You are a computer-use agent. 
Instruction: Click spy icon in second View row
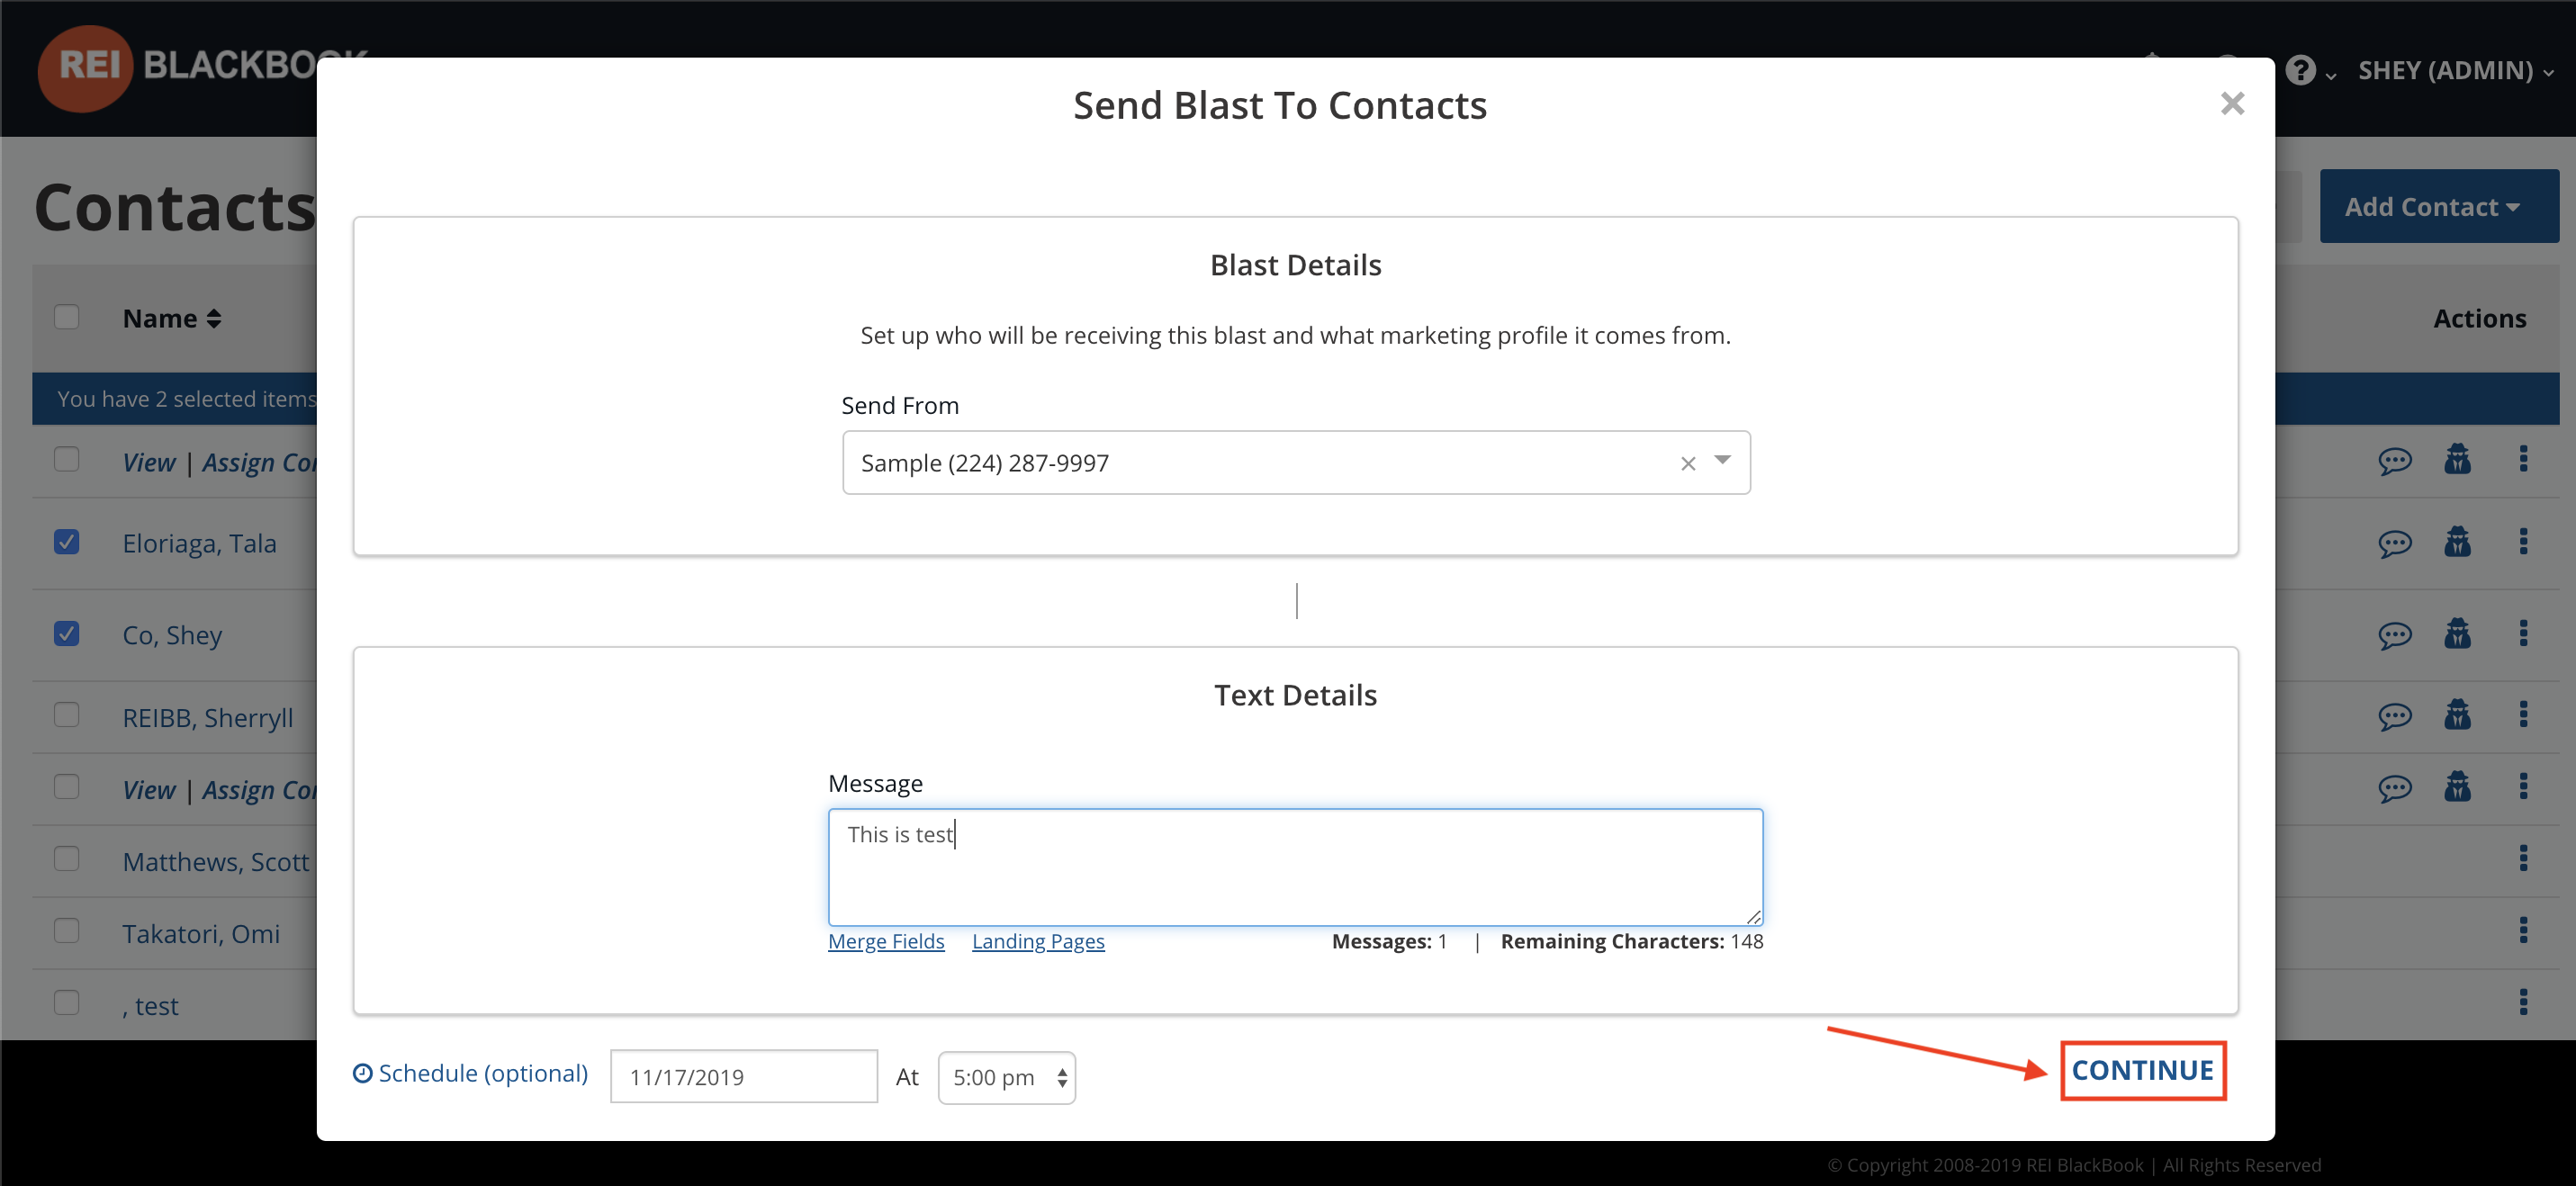coord(2457,787)
